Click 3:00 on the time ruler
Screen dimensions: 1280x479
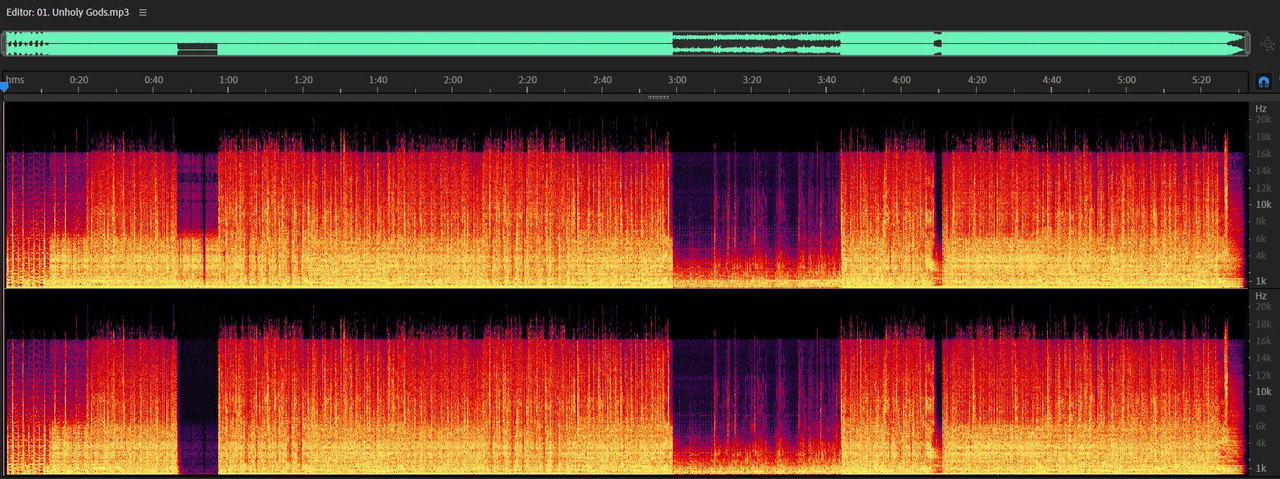[x=678, y=80]
